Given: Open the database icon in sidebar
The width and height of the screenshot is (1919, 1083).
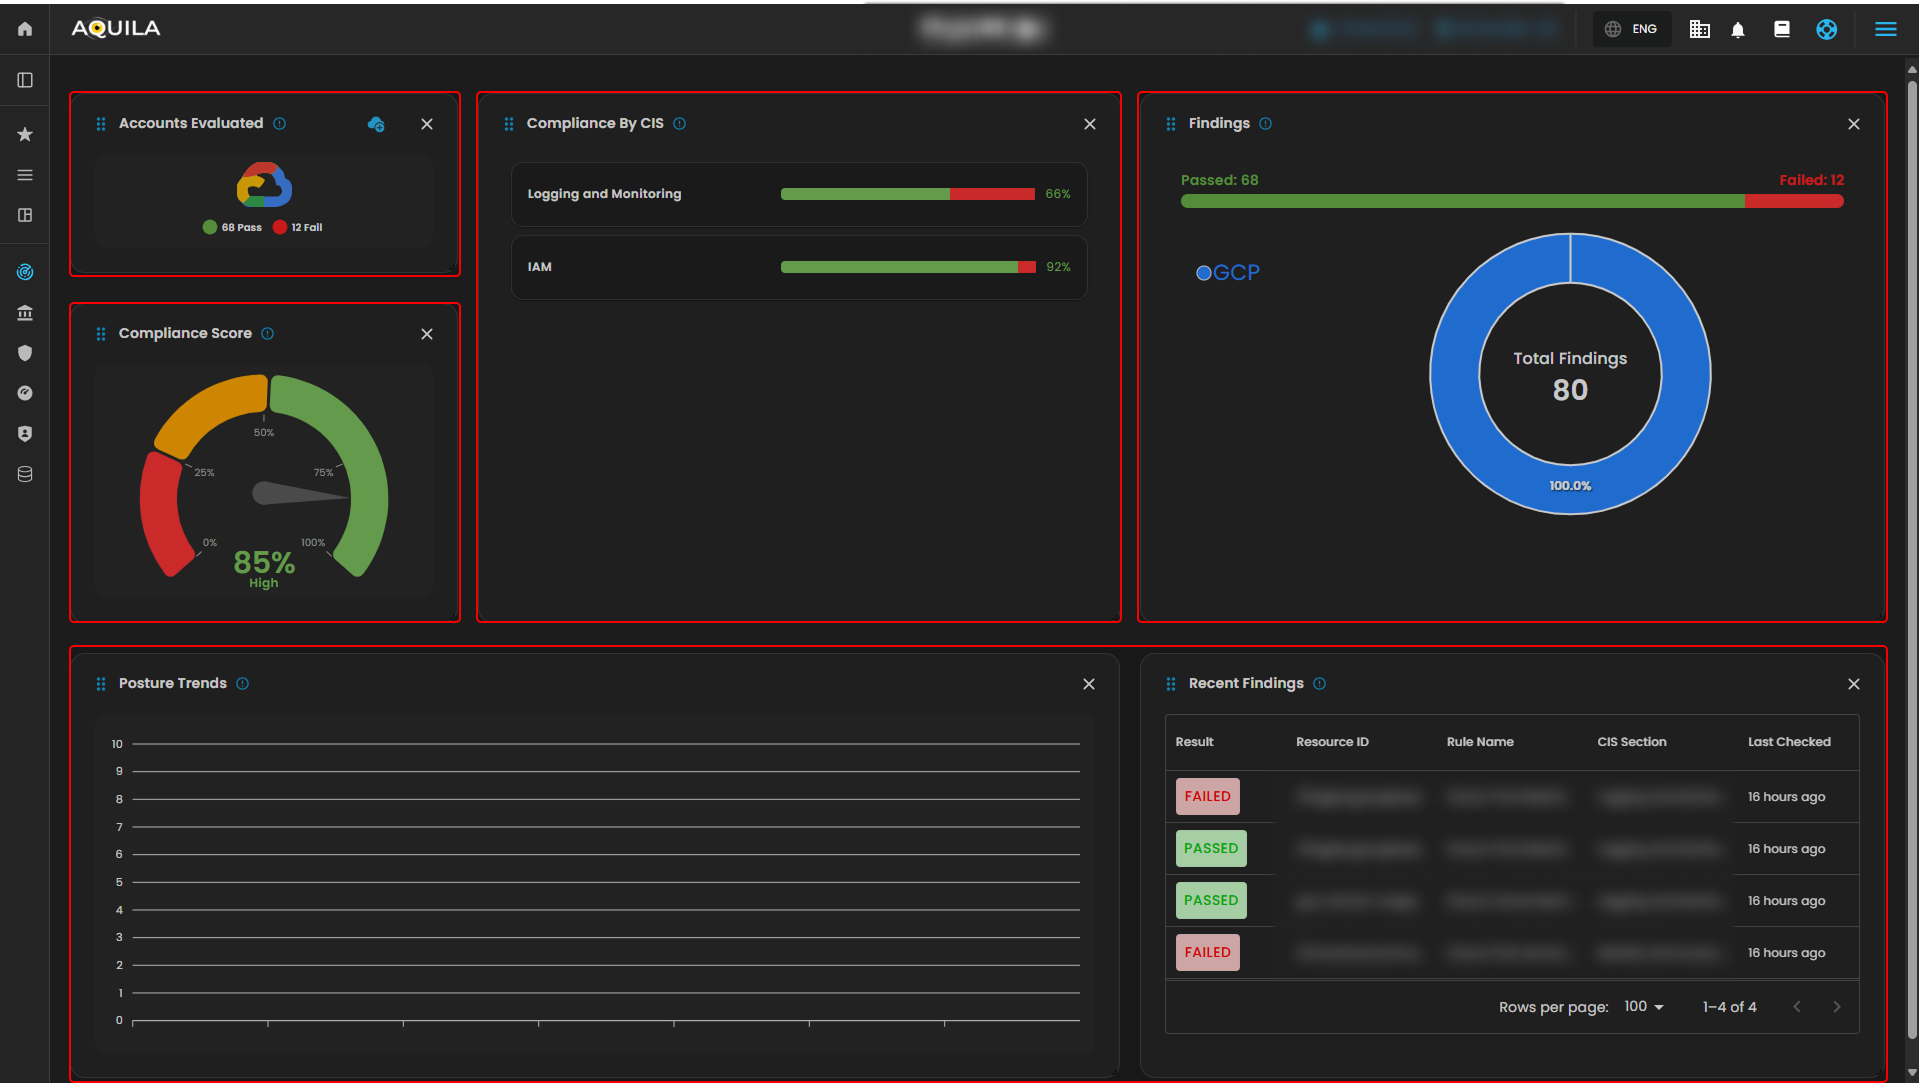Looking at the screenshot, I should [25, 474].
